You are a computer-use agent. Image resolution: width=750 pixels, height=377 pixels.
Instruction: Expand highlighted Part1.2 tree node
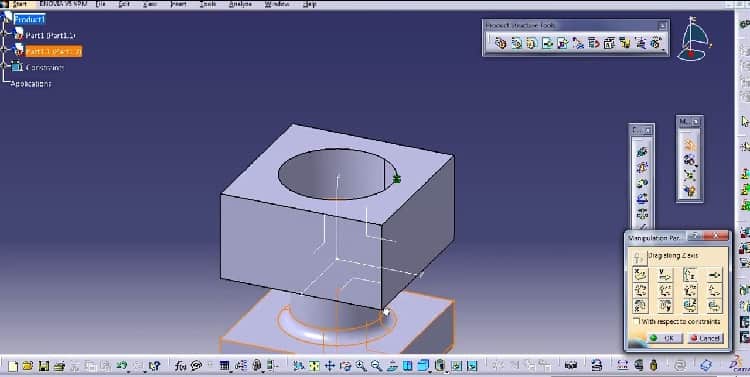(x=4, y=49)
